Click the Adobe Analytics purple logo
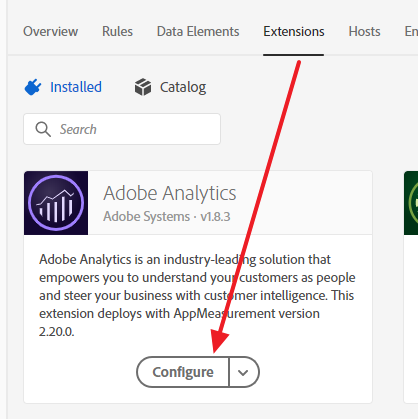This screenshot has height=419, width=418. click(56, 203)
